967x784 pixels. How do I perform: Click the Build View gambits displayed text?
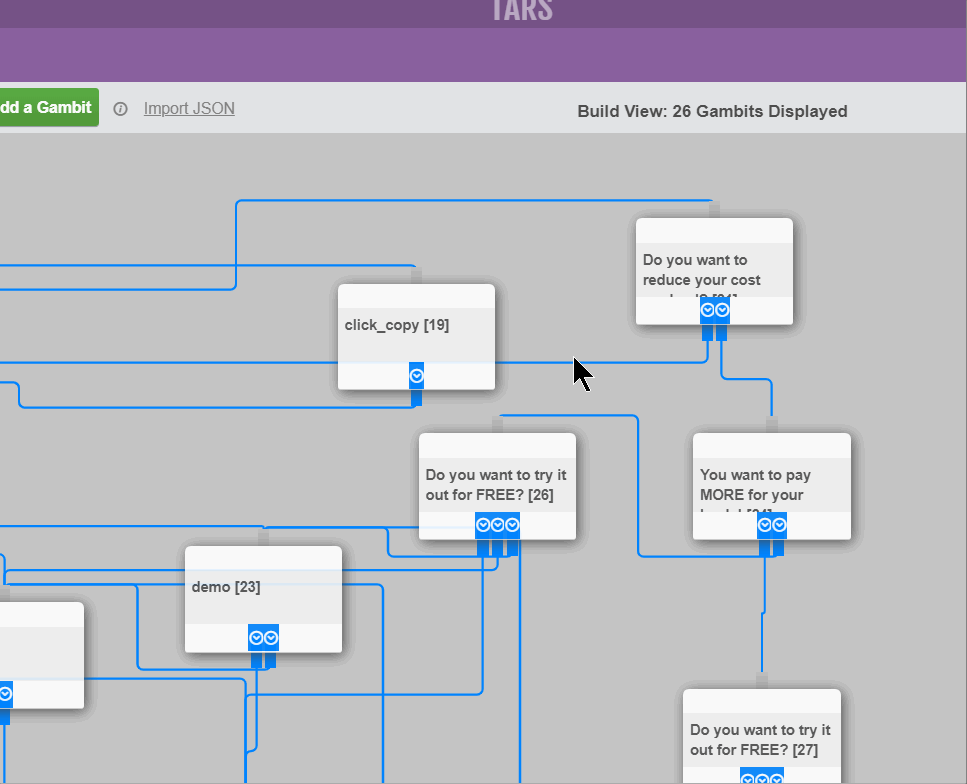(x=712, y=112)
